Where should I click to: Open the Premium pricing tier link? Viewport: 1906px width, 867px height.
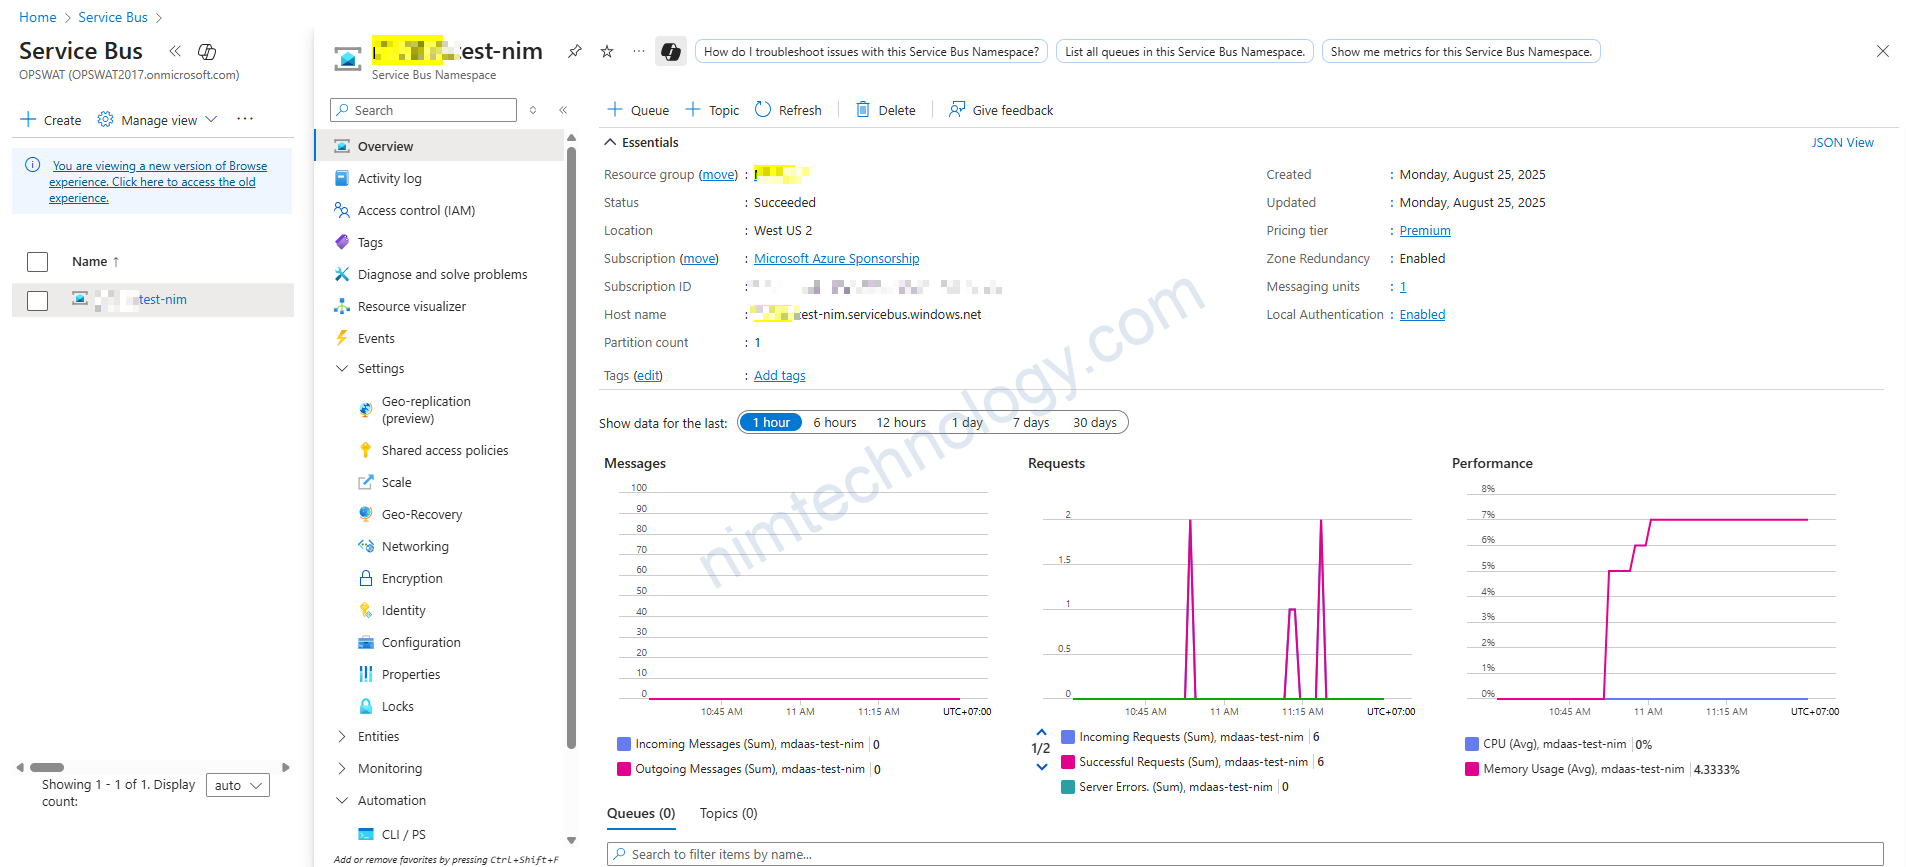1424,230
